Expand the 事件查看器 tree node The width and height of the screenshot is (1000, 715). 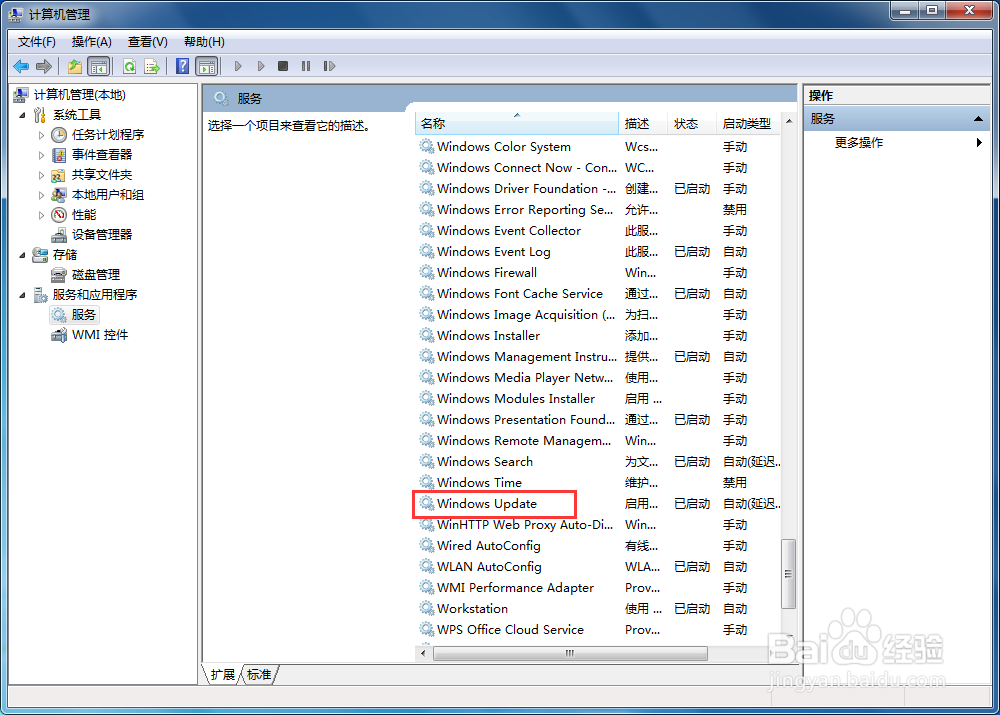click(41, 155)
